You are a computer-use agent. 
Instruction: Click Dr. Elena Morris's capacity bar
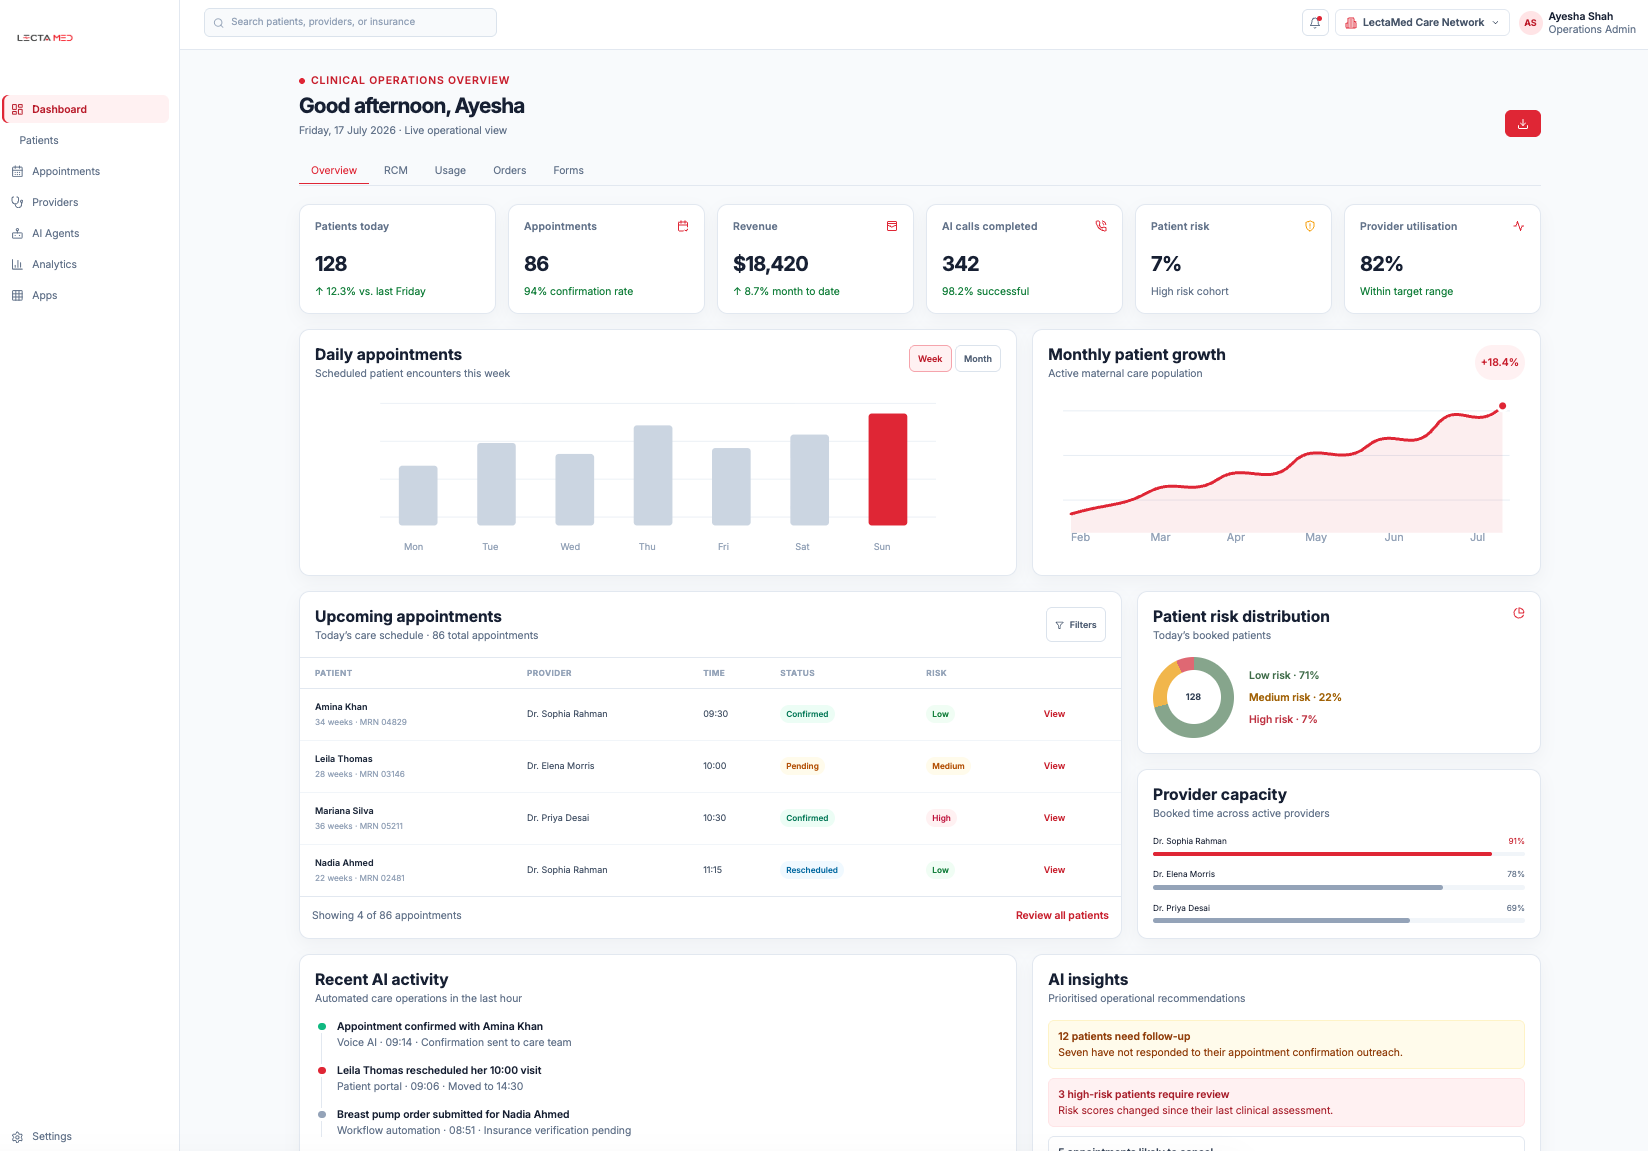pos(1338,887)
